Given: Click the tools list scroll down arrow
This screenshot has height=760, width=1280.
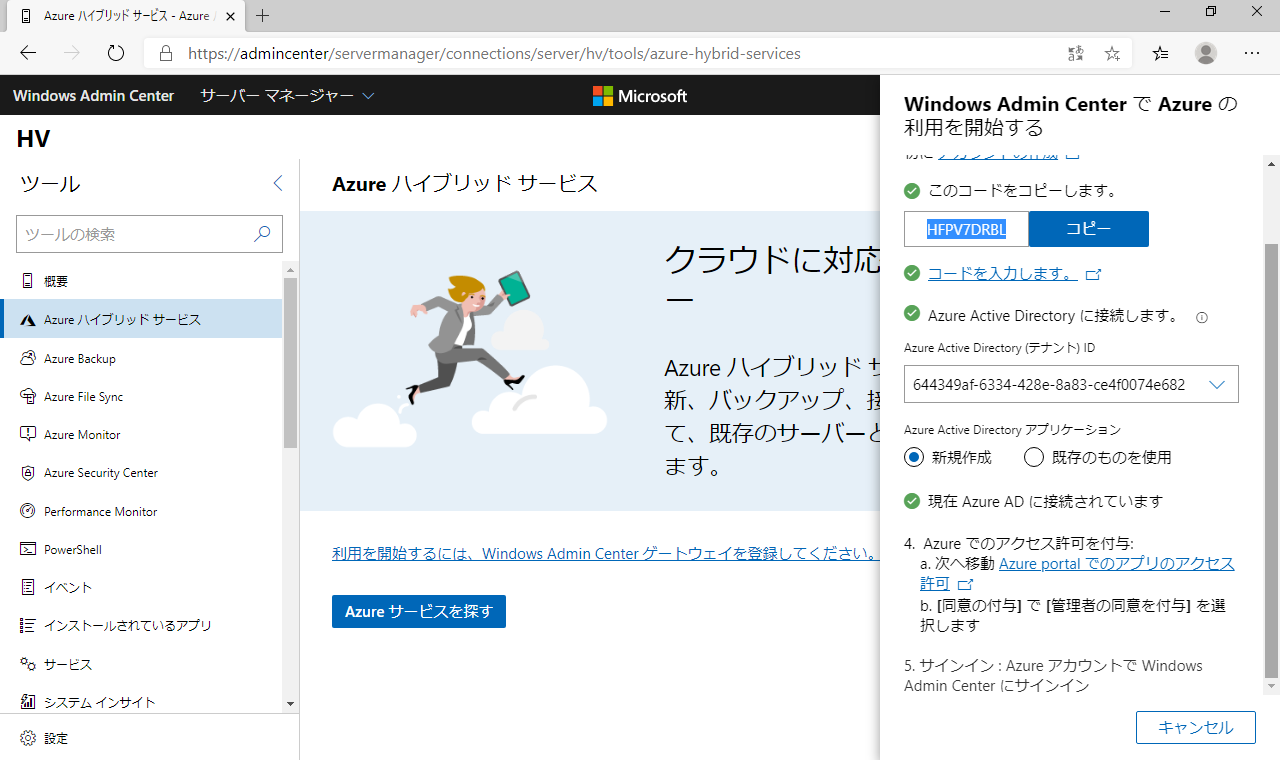Looking at the screenshot, I should [291, 704].
